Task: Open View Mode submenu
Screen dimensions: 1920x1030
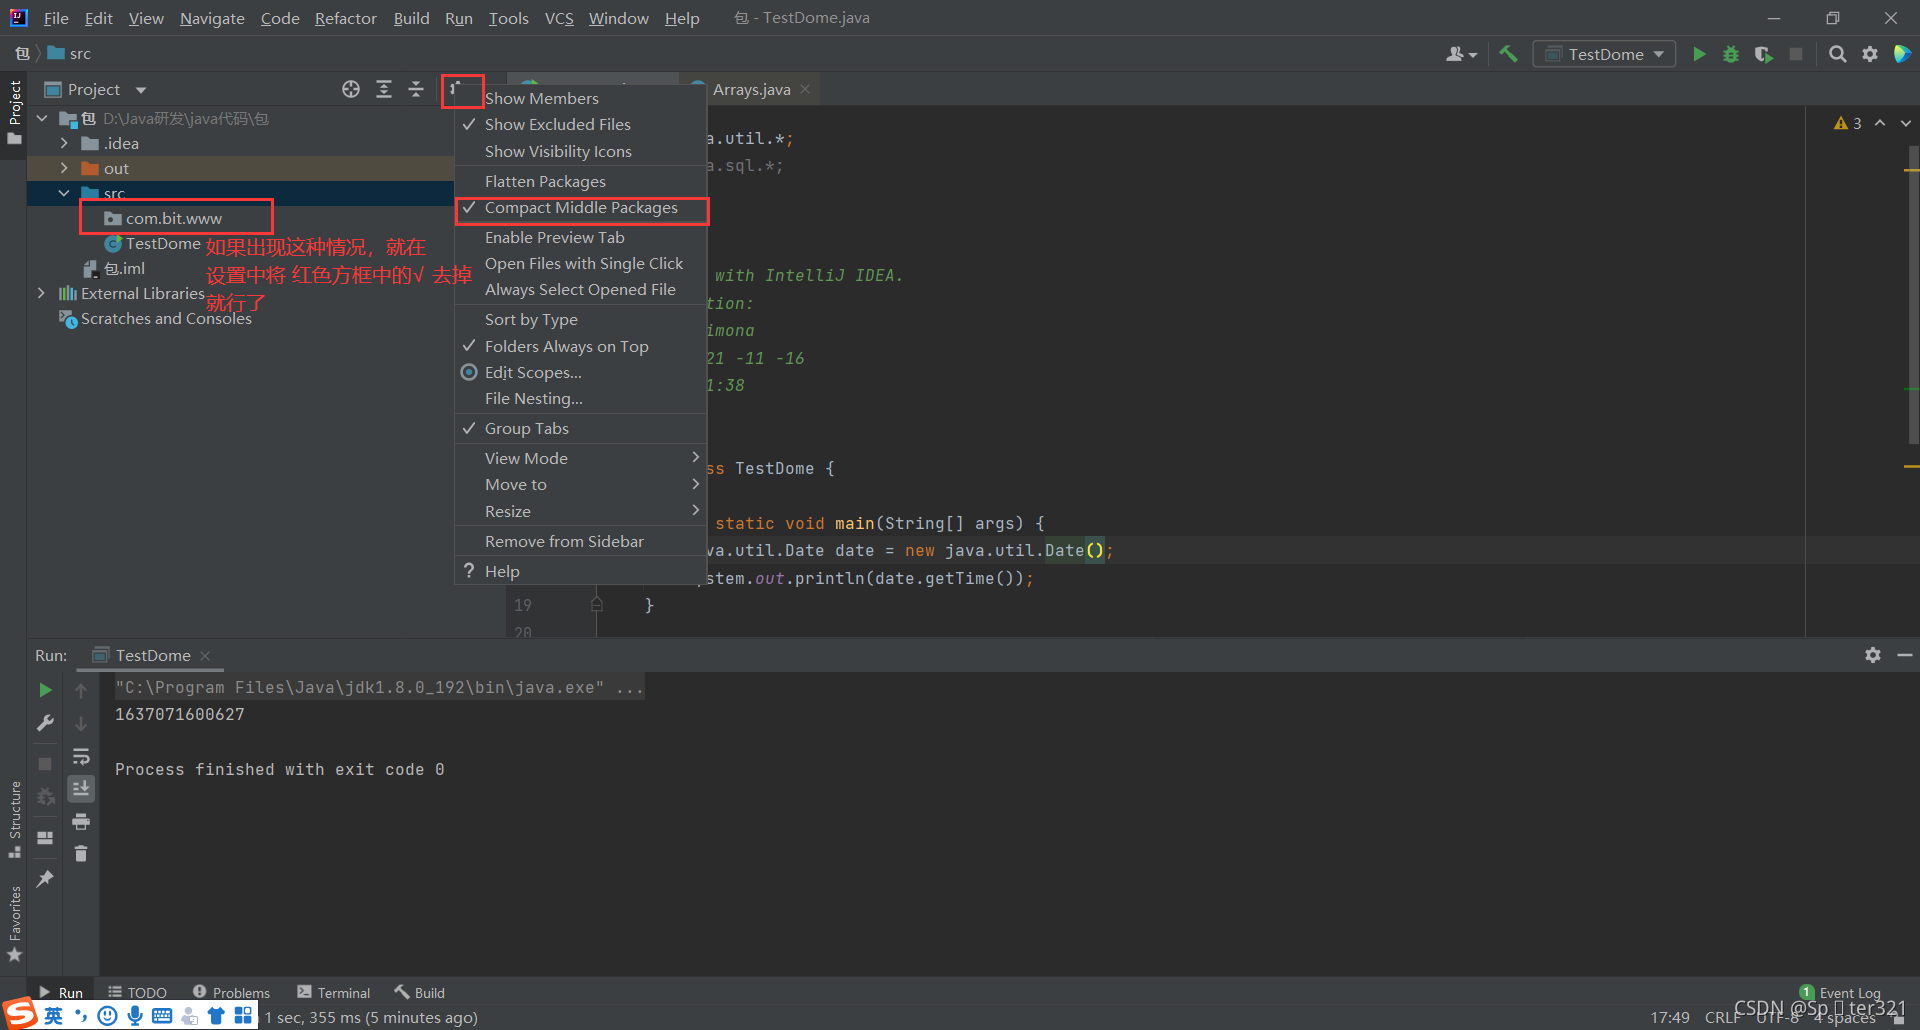Action: point(581,459)
